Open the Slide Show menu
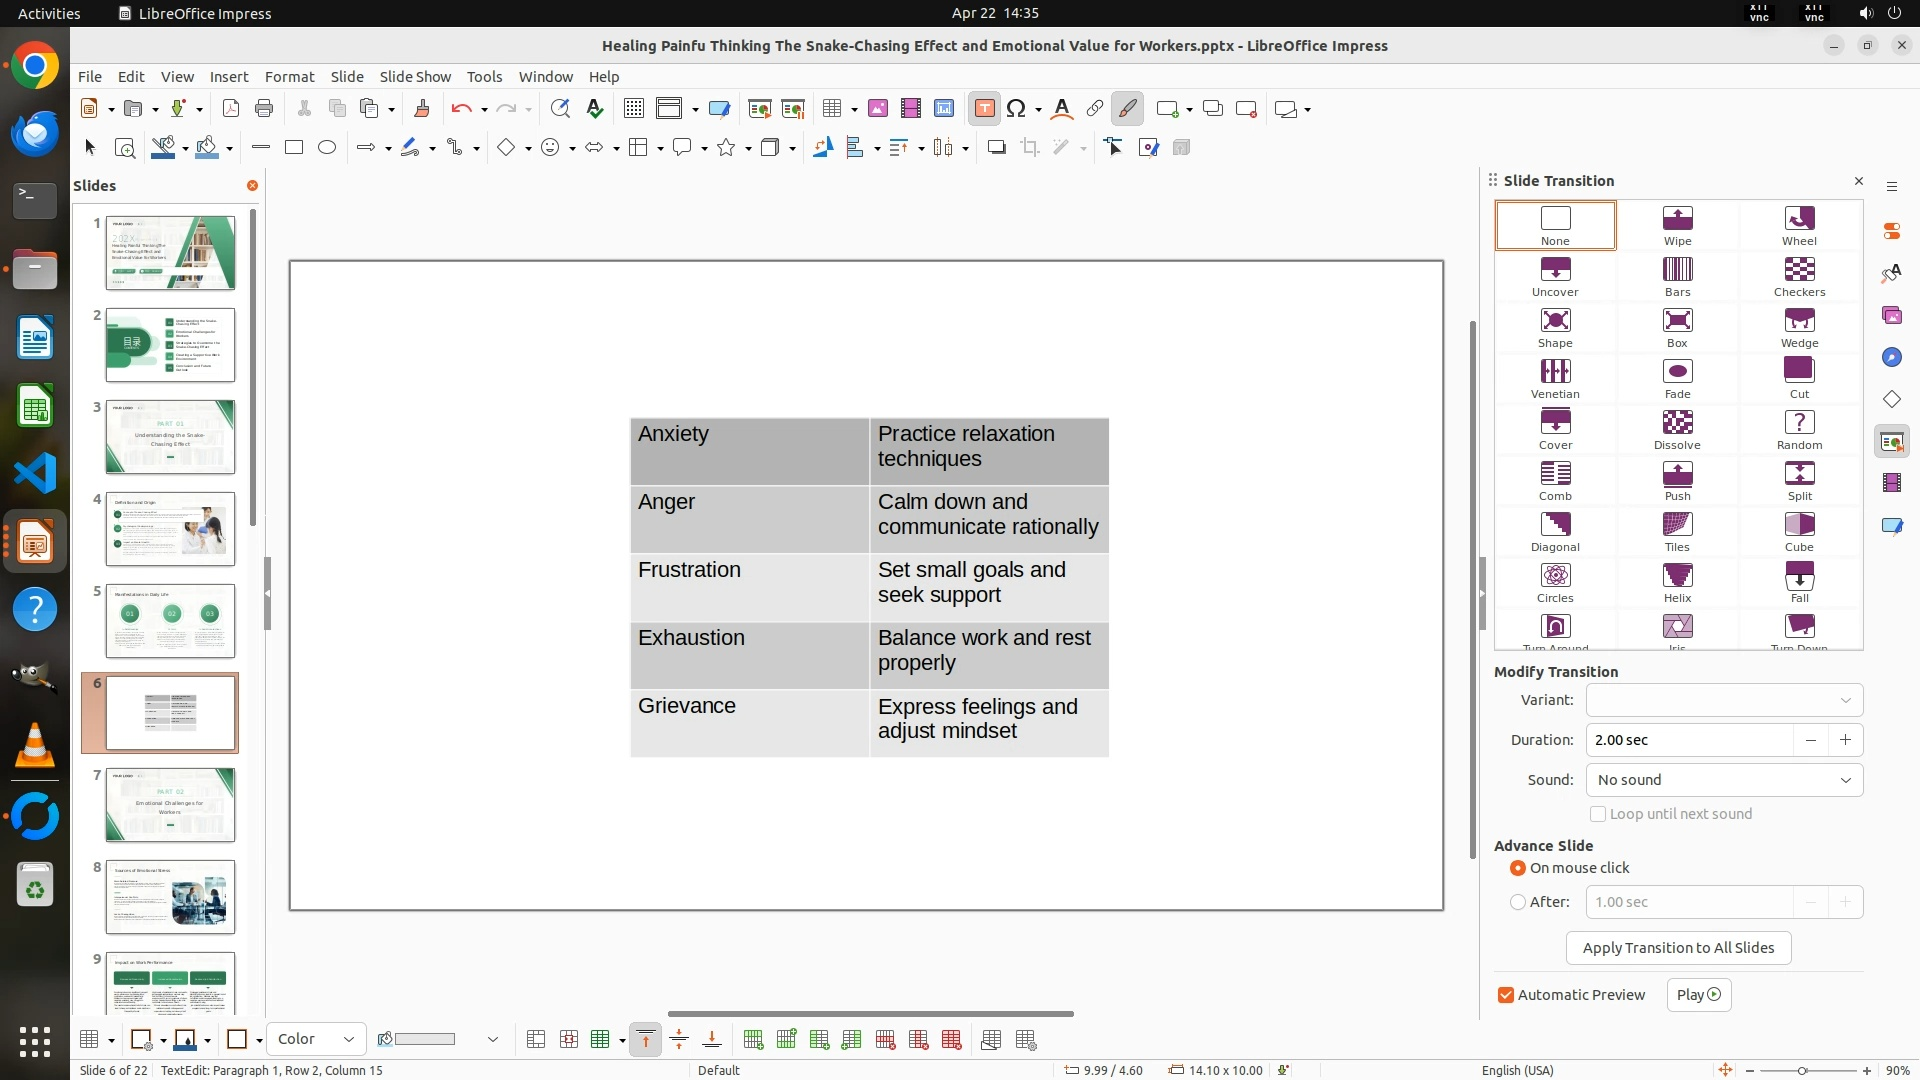This screenshot has height=1080, width=1920. point(415,76)
